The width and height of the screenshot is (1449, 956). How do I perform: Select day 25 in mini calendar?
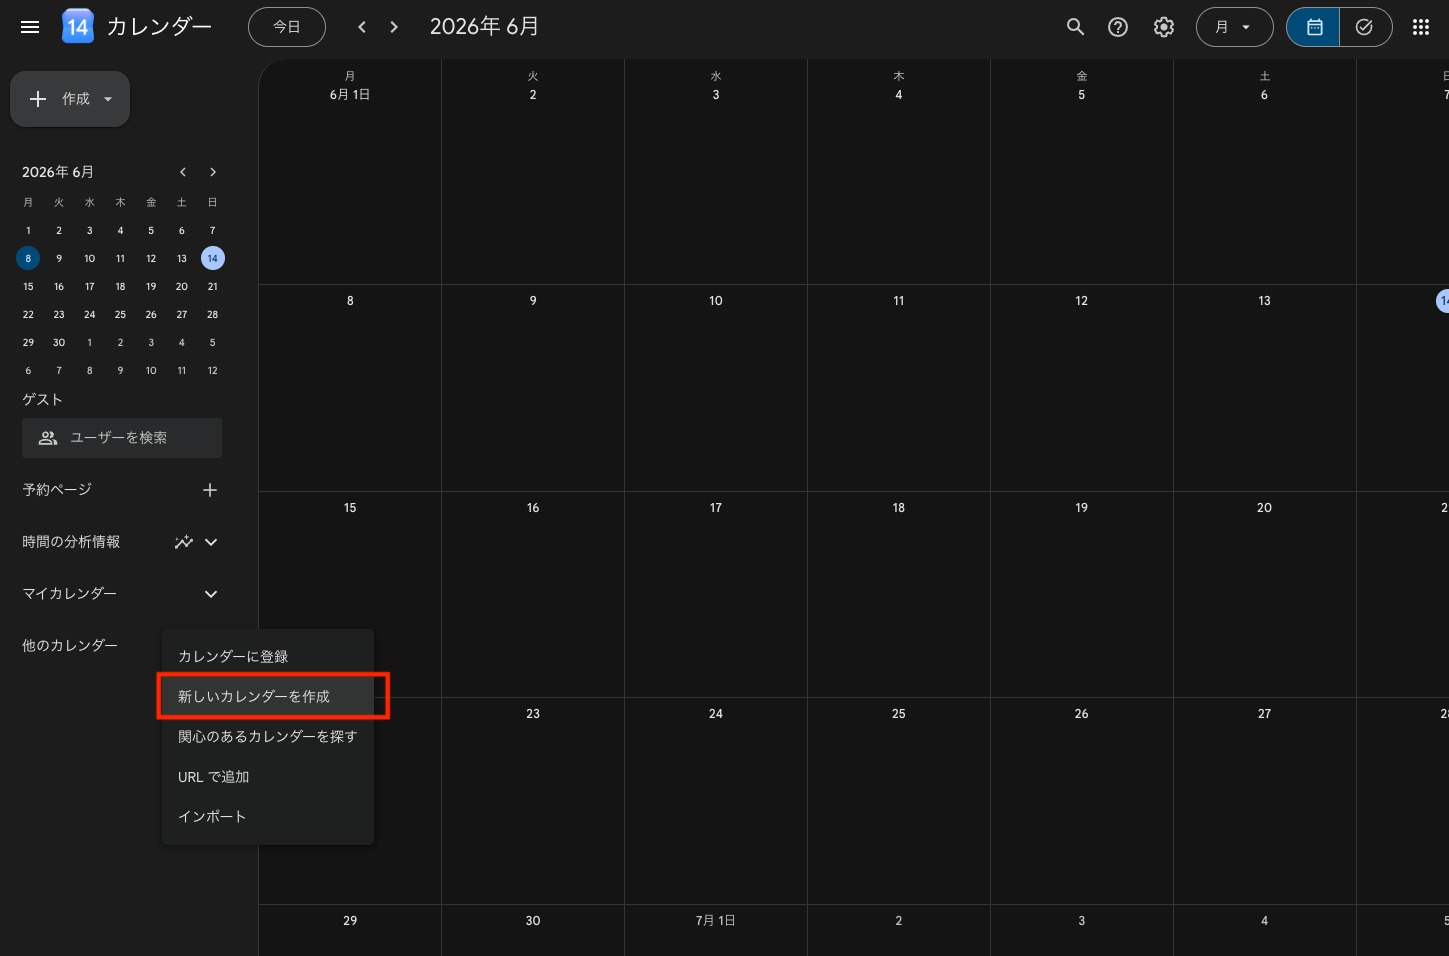click(x=120, y=314)
